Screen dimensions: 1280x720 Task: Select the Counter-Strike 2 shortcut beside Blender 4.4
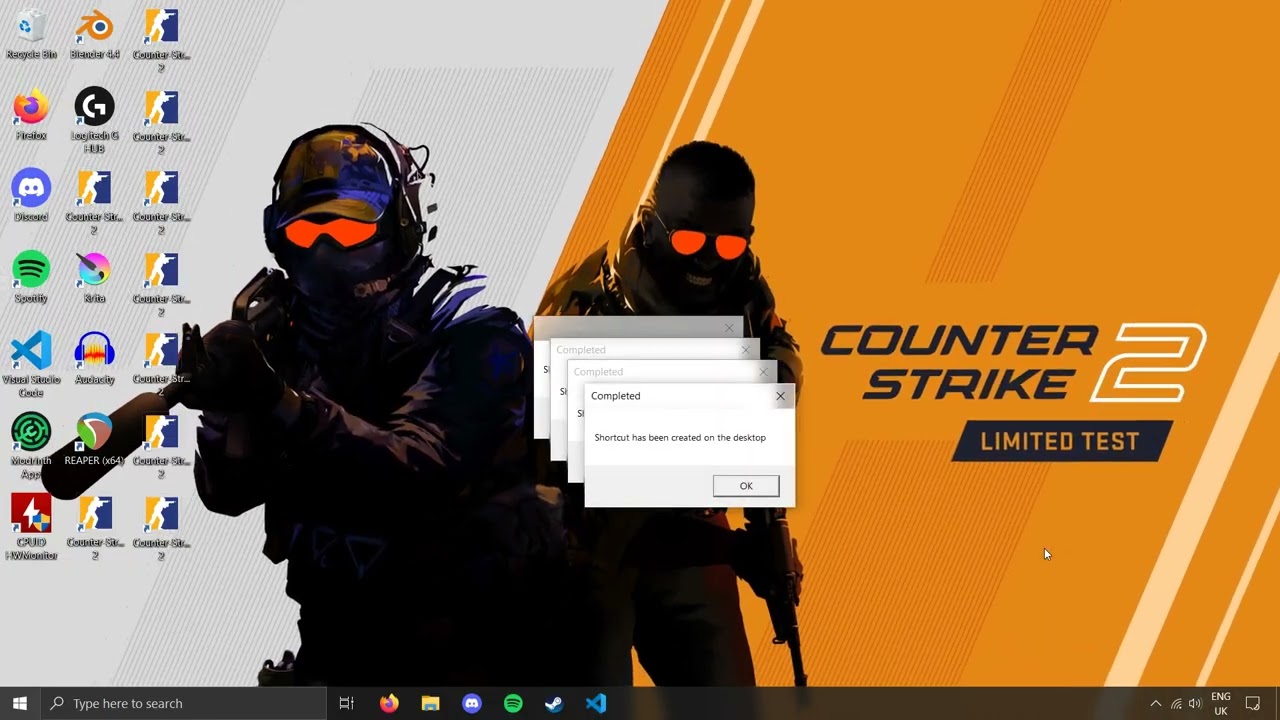(x=161, y=41)
